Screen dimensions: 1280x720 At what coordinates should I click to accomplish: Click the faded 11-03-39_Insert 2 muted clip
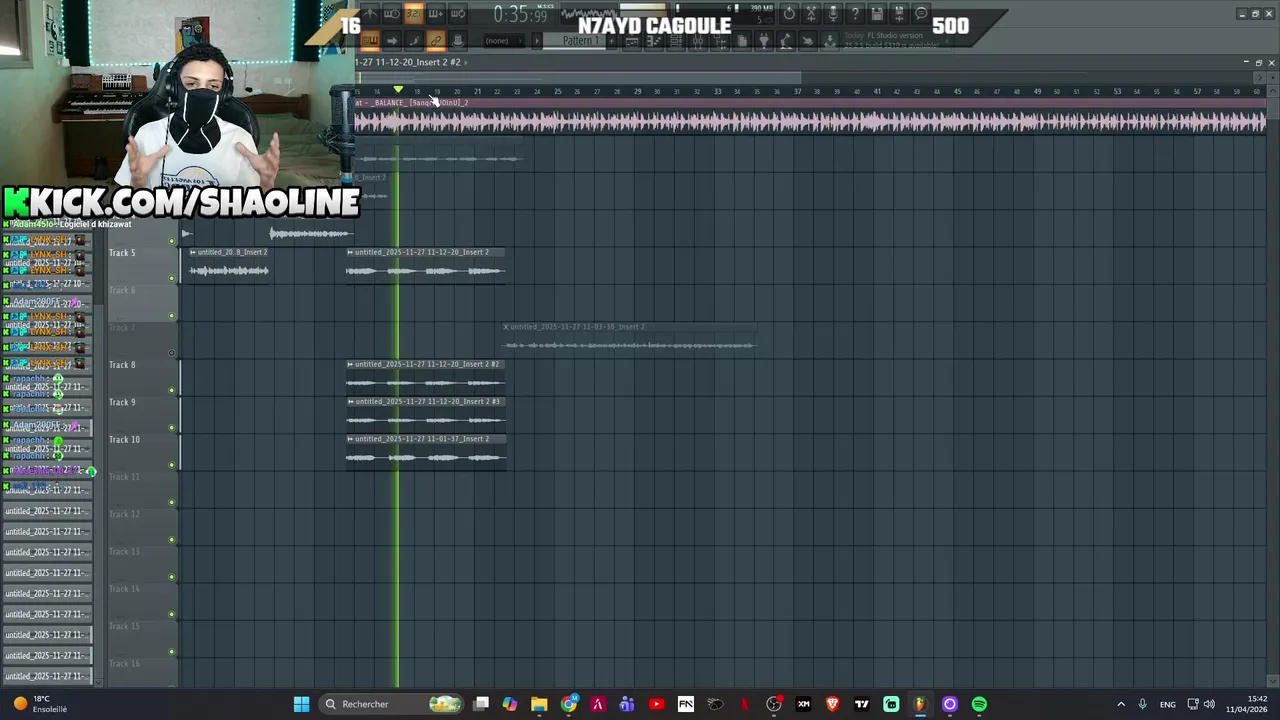click(x=630, y=338)
